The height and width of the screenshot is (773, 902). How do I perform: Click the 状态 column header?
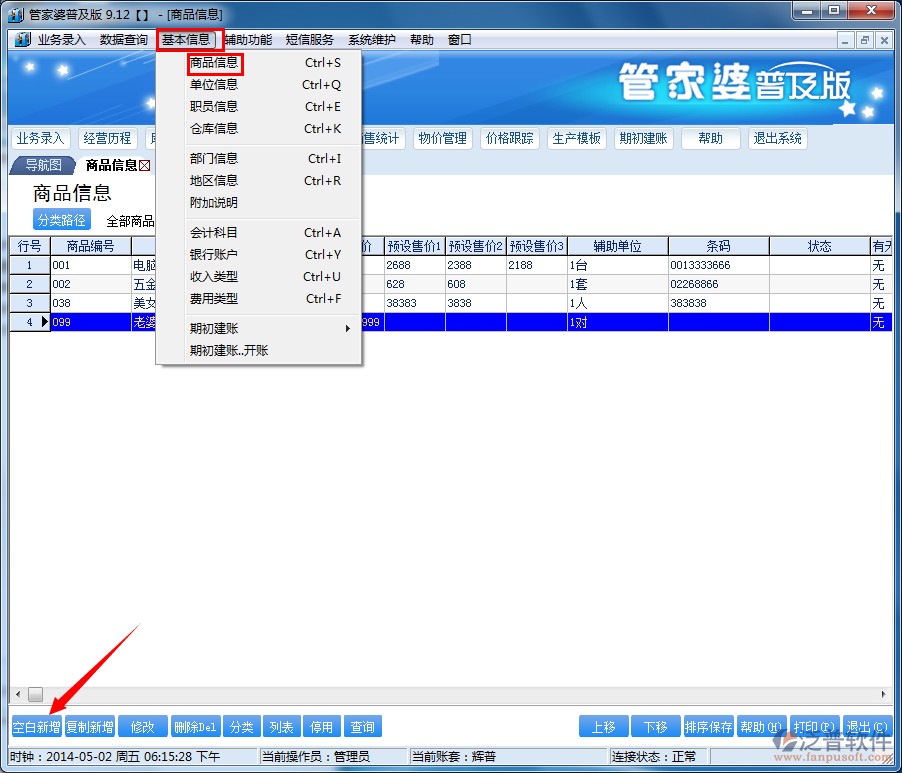coord(820,246)
